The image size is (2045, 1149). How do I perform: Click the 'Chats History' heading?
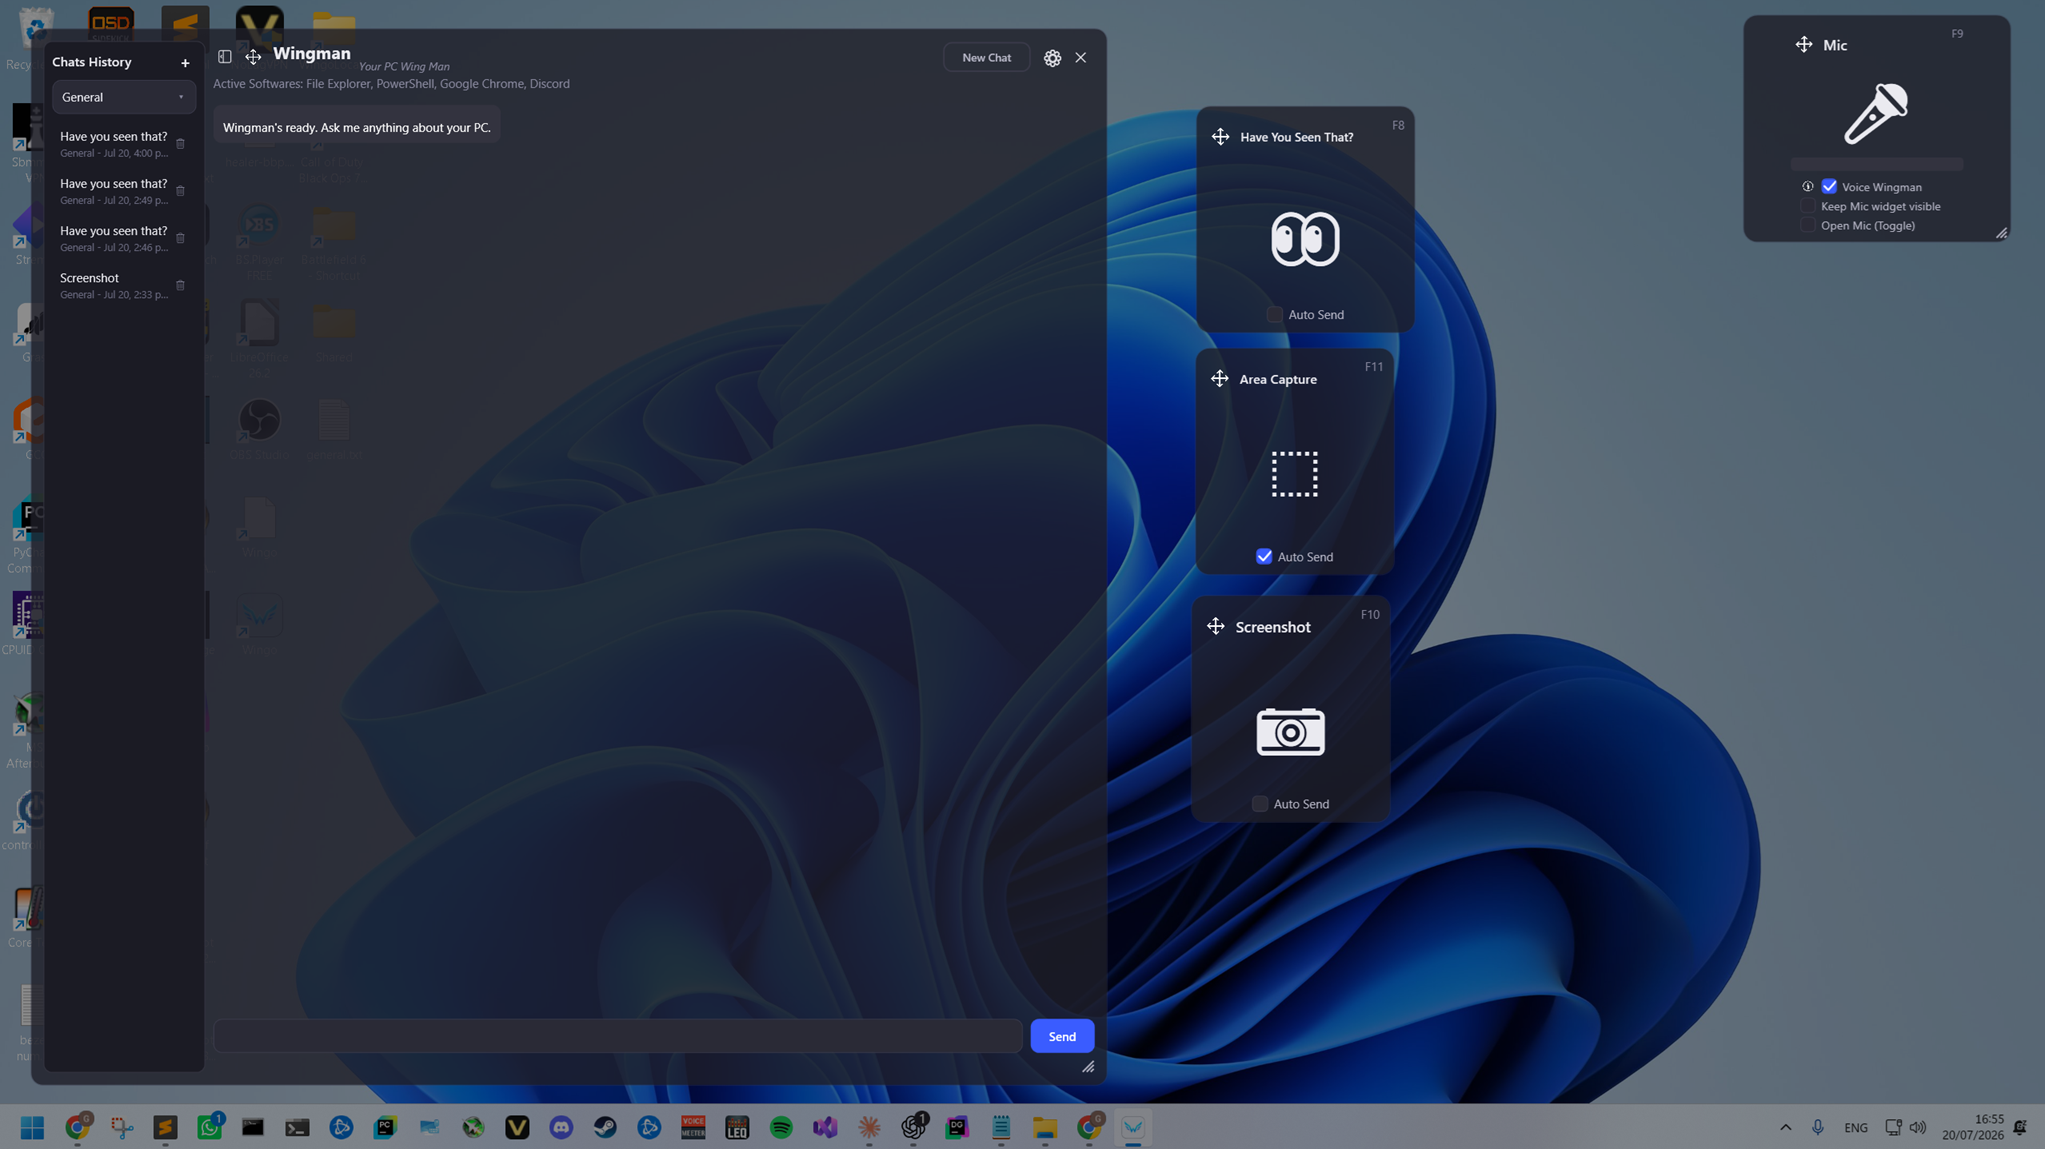click(x=92, y=62)
